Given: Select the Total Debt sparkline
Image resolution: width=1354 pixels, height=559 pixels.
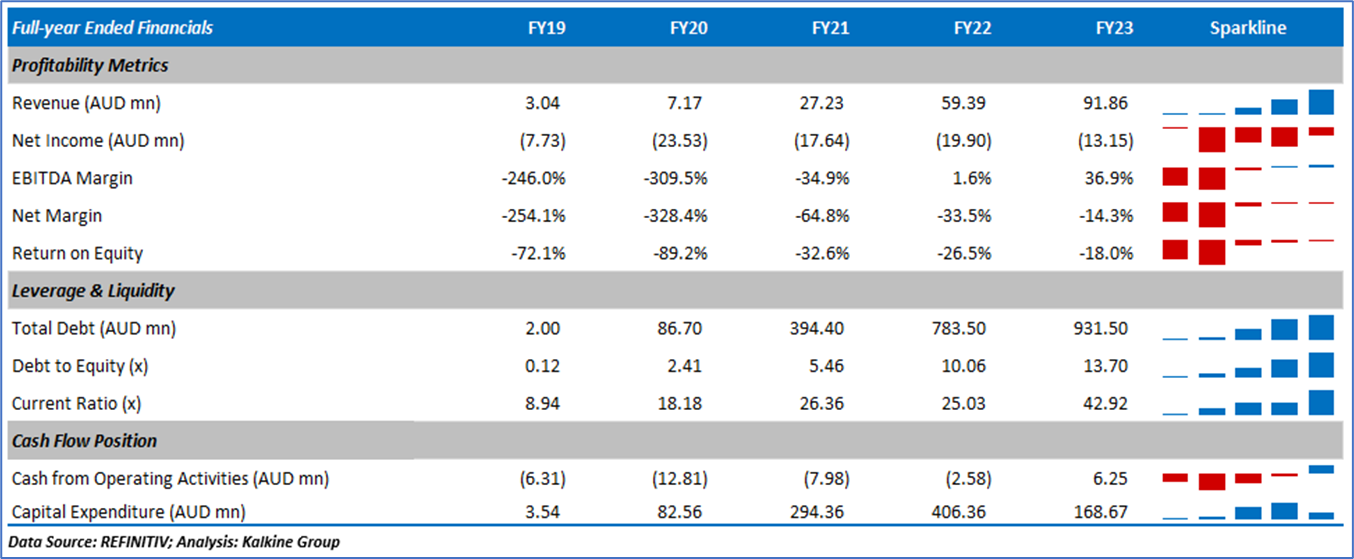Looking at the screenshot, I should point(1248,329).
